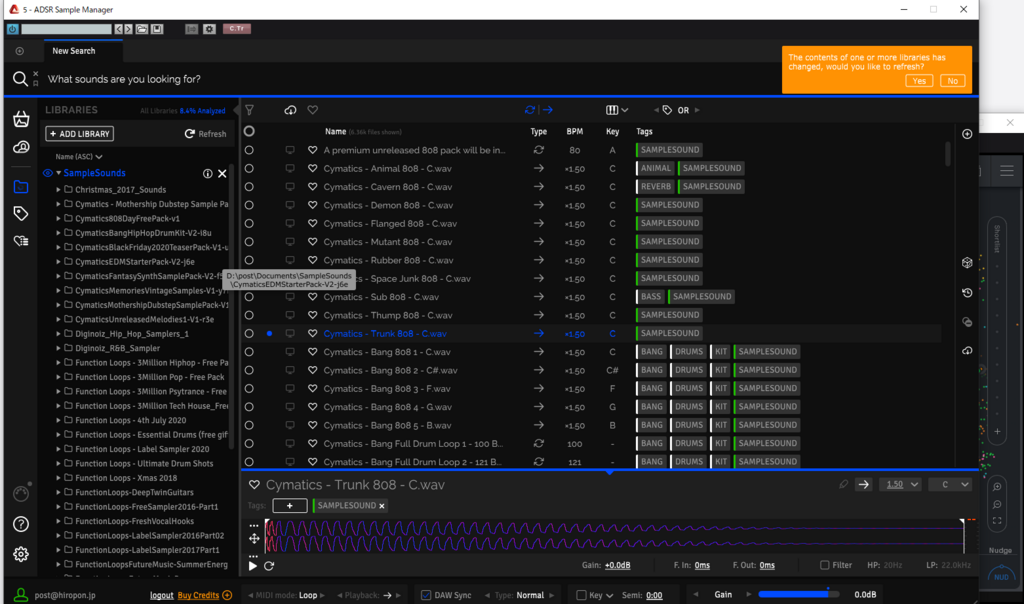The image size is (1024, 604).
Task: Open the C key dropdown in preview panel
Action: 950,485
